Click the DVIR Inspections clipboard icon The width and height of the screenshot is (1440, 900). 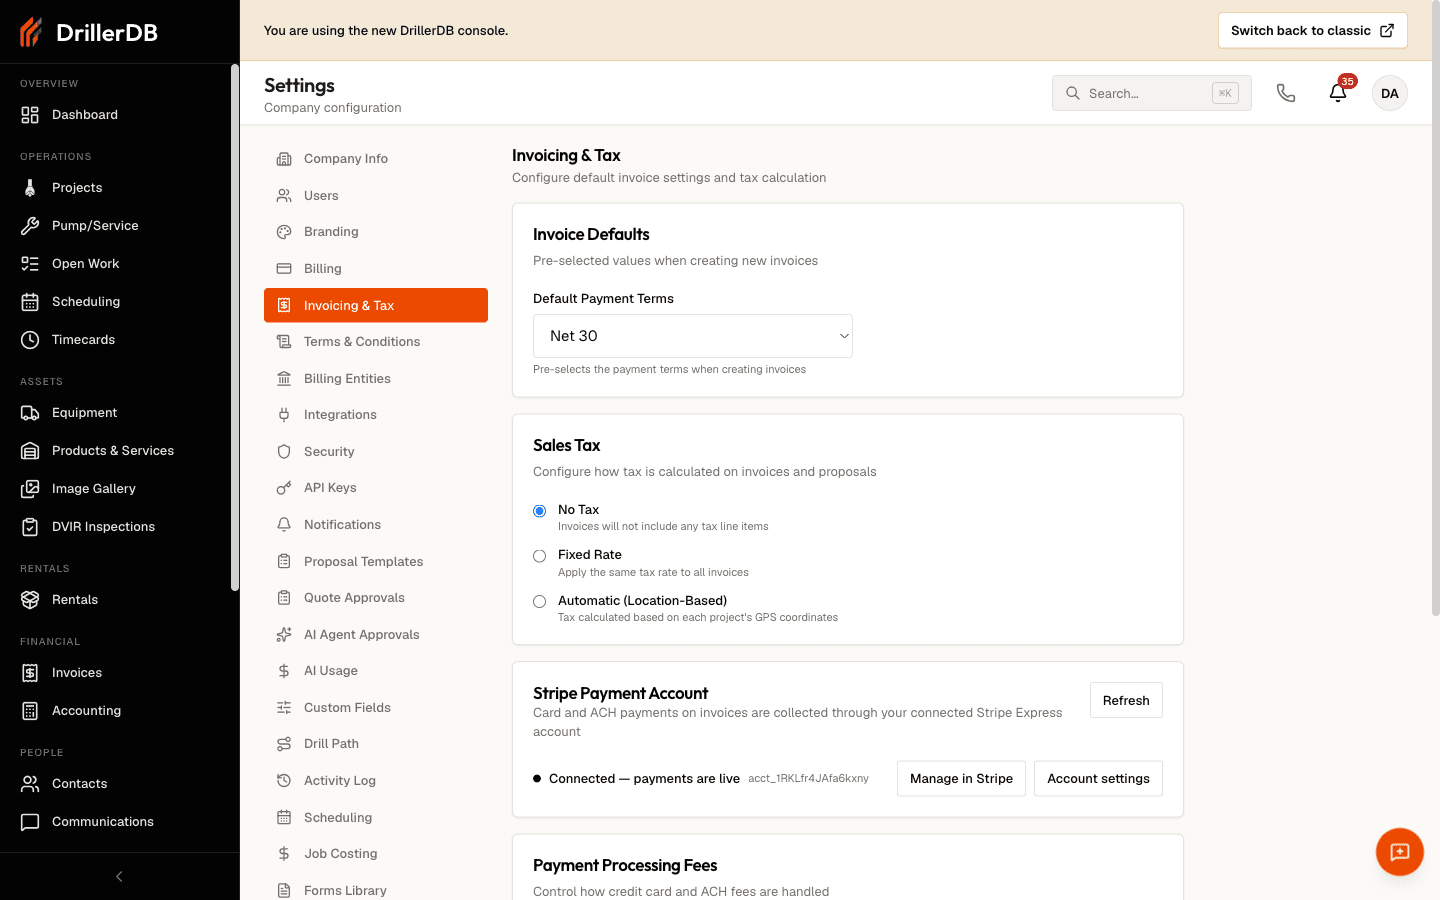(x=30, y=527)
